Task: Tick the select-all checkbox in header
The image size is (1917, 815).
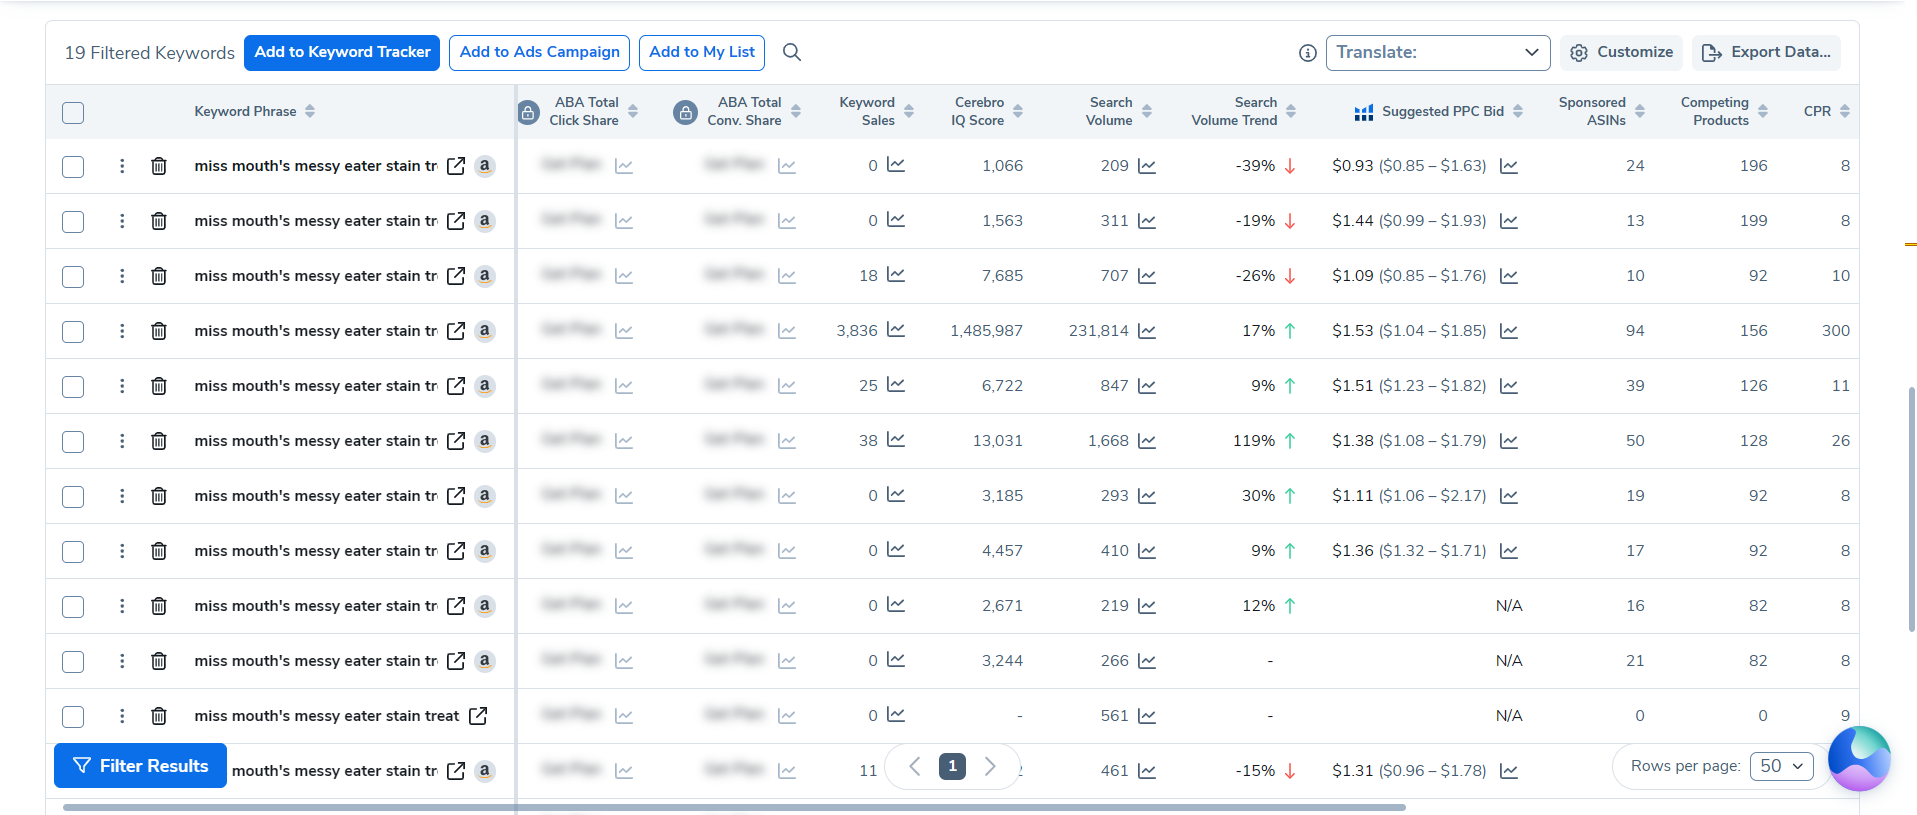Action: coord(73,113)
